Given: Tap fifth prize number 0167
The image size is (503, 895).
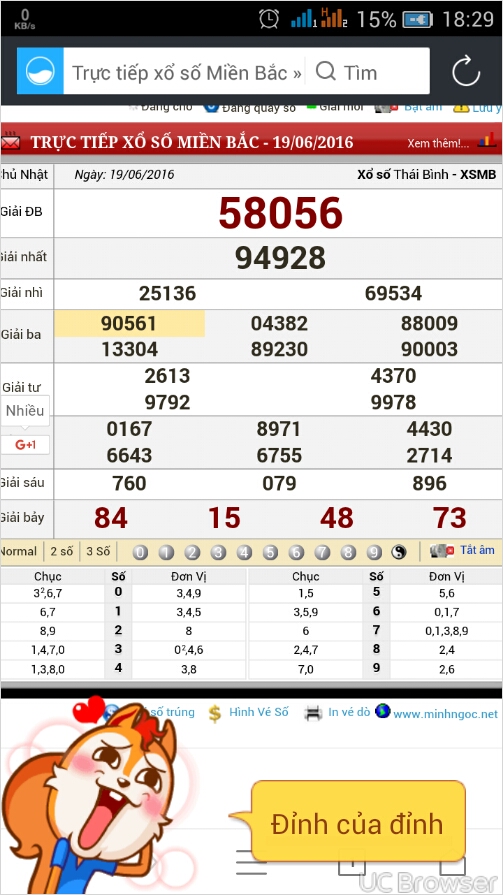Looking at the screenshot, I should point(130,429).
